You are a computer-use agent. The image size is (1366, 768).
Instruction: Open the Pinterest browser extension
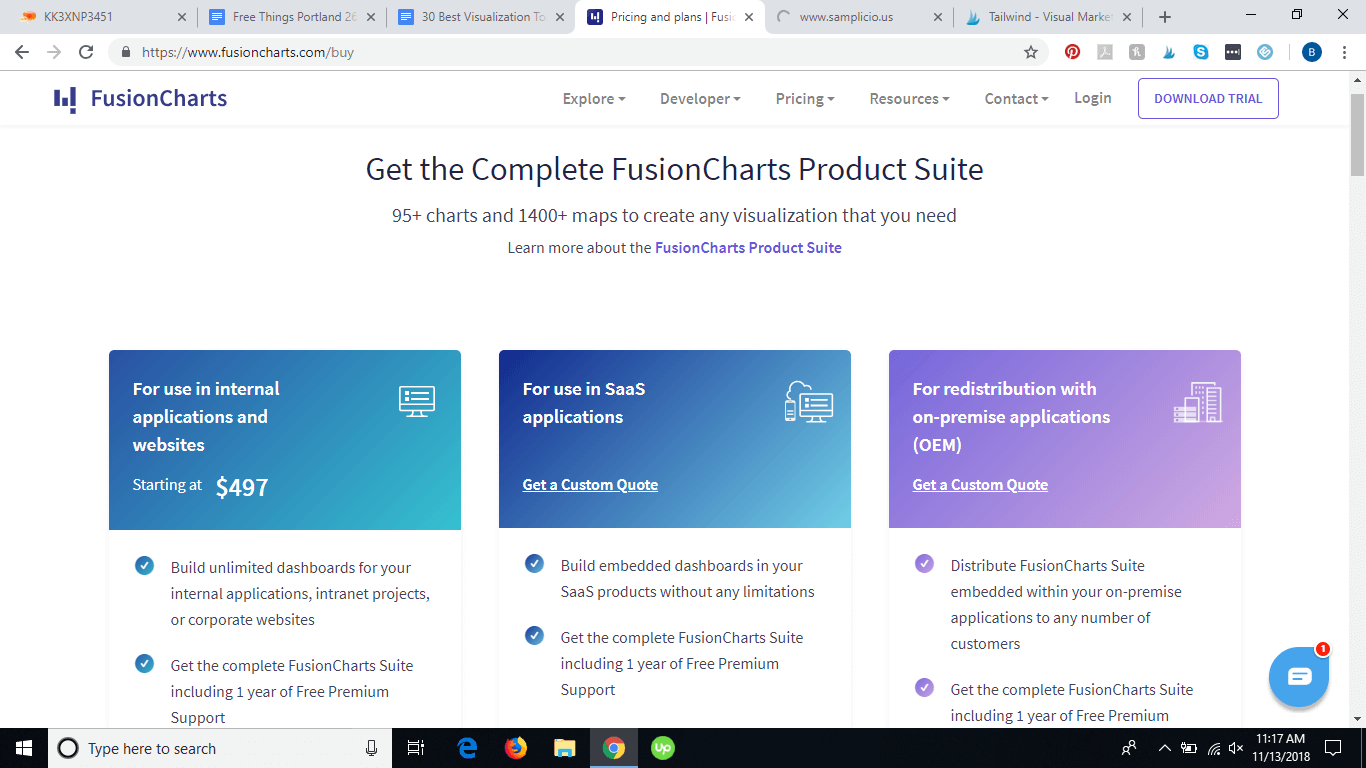click(x=1072, y=51)
